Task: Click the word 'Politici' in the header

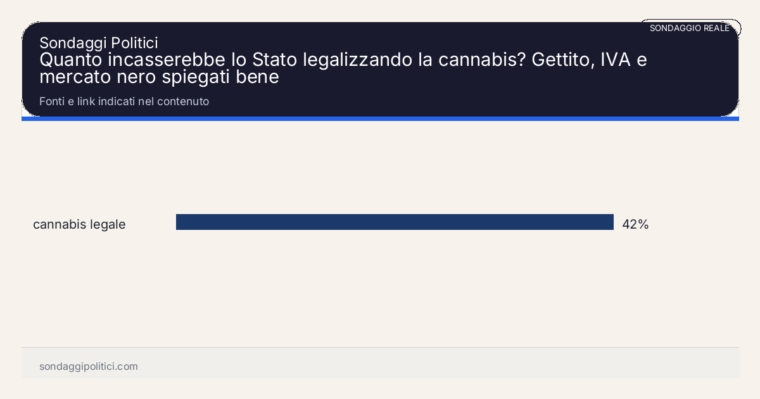Action: [x=134, y=43]
